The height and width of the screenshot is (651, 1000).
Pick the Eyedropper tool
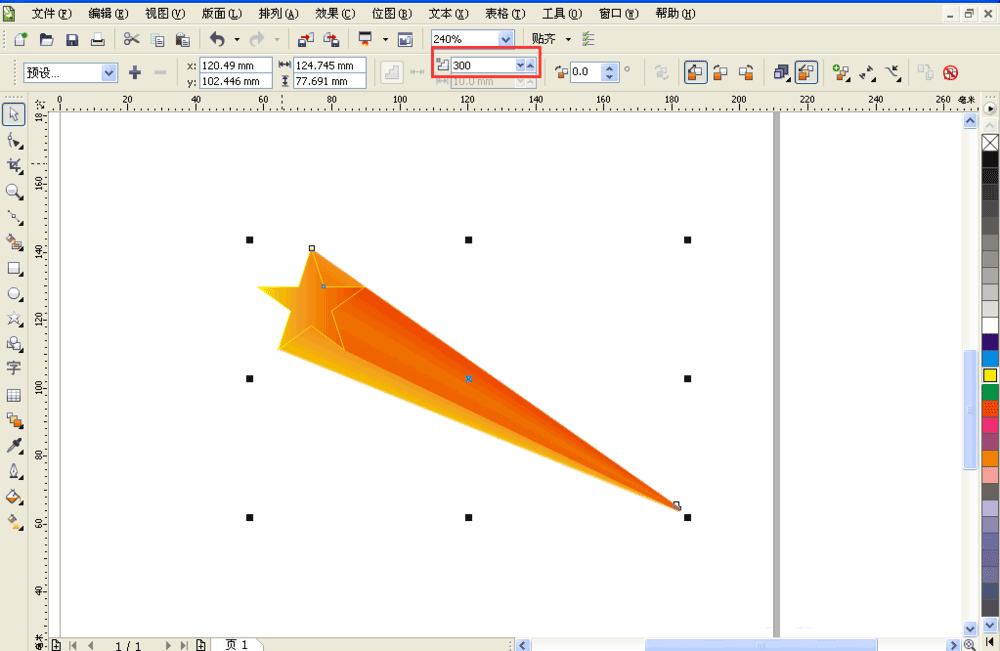tap(14, 446)
